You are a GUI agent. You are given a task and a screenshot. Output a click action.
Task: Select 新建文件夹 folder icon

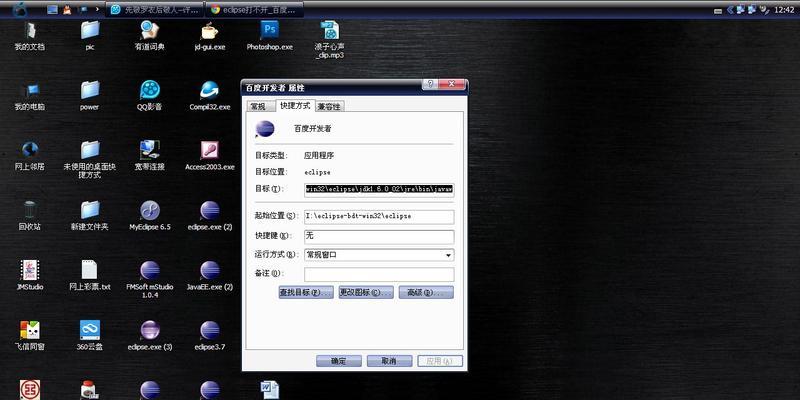coord(90,215)
